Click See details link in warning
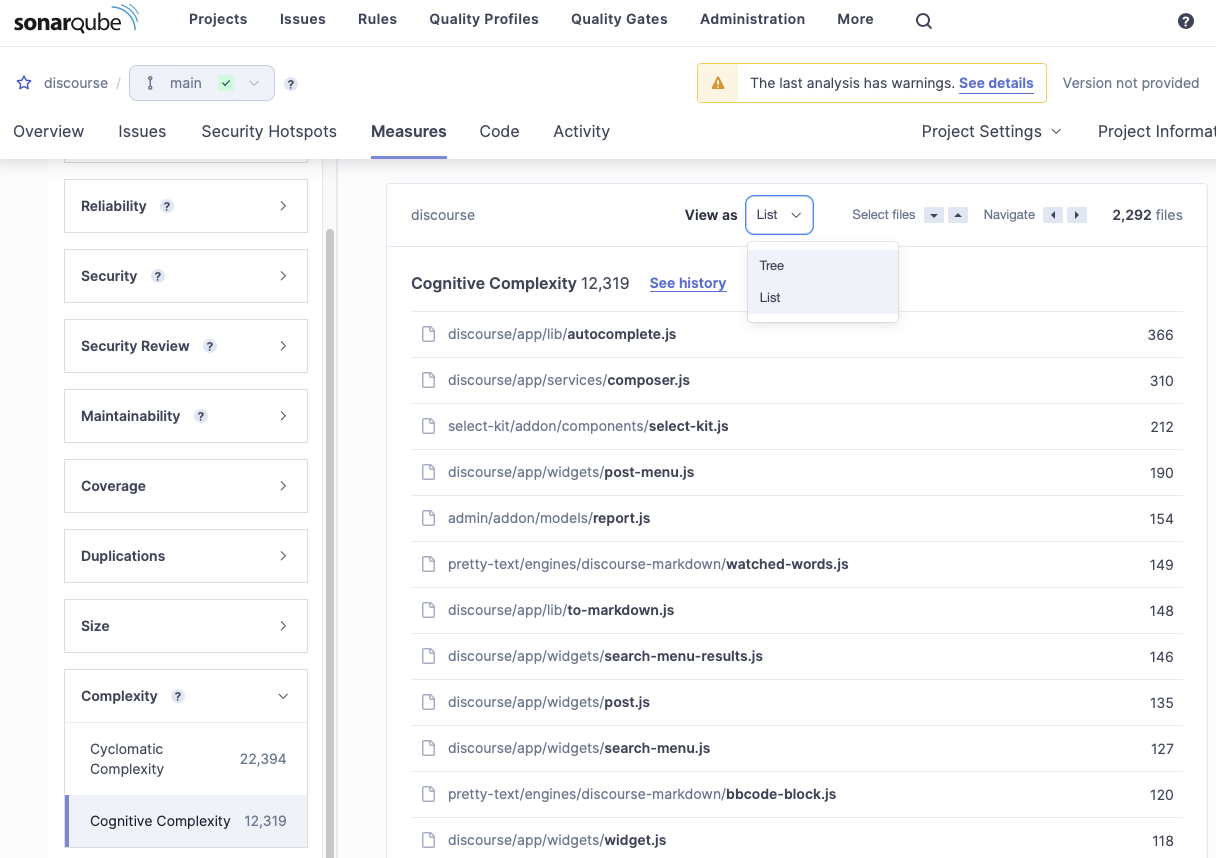Screen dimensions: 1216x858 (996, 83)
